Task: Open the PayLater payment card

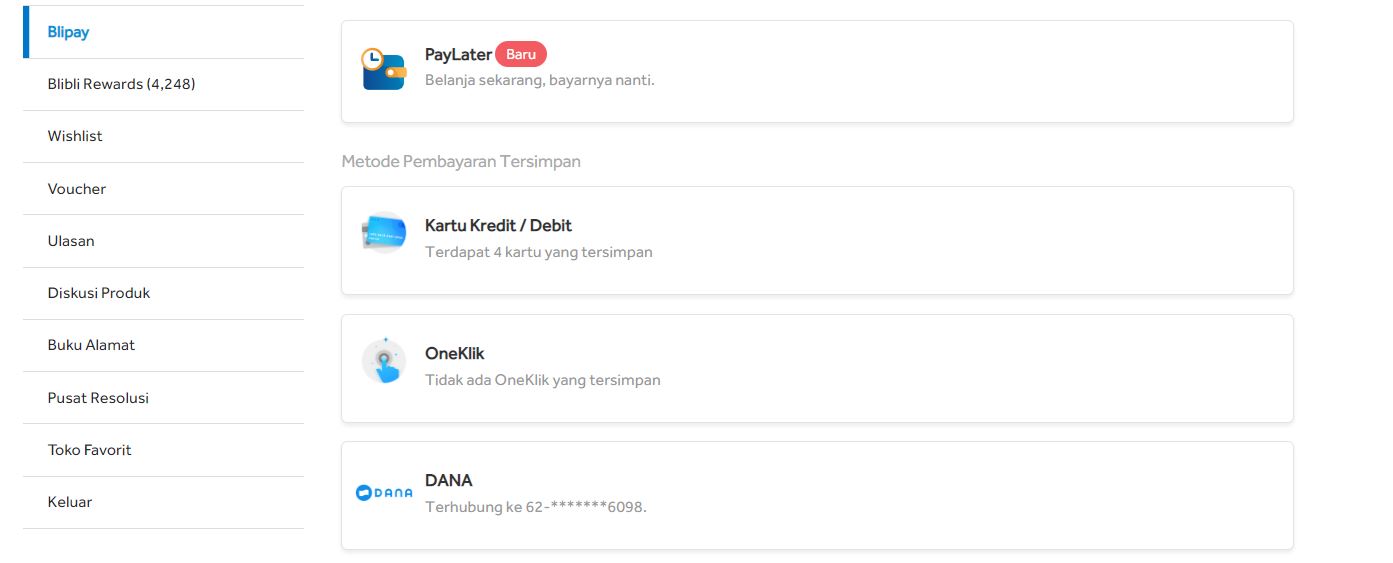Action: click(817, 72)
